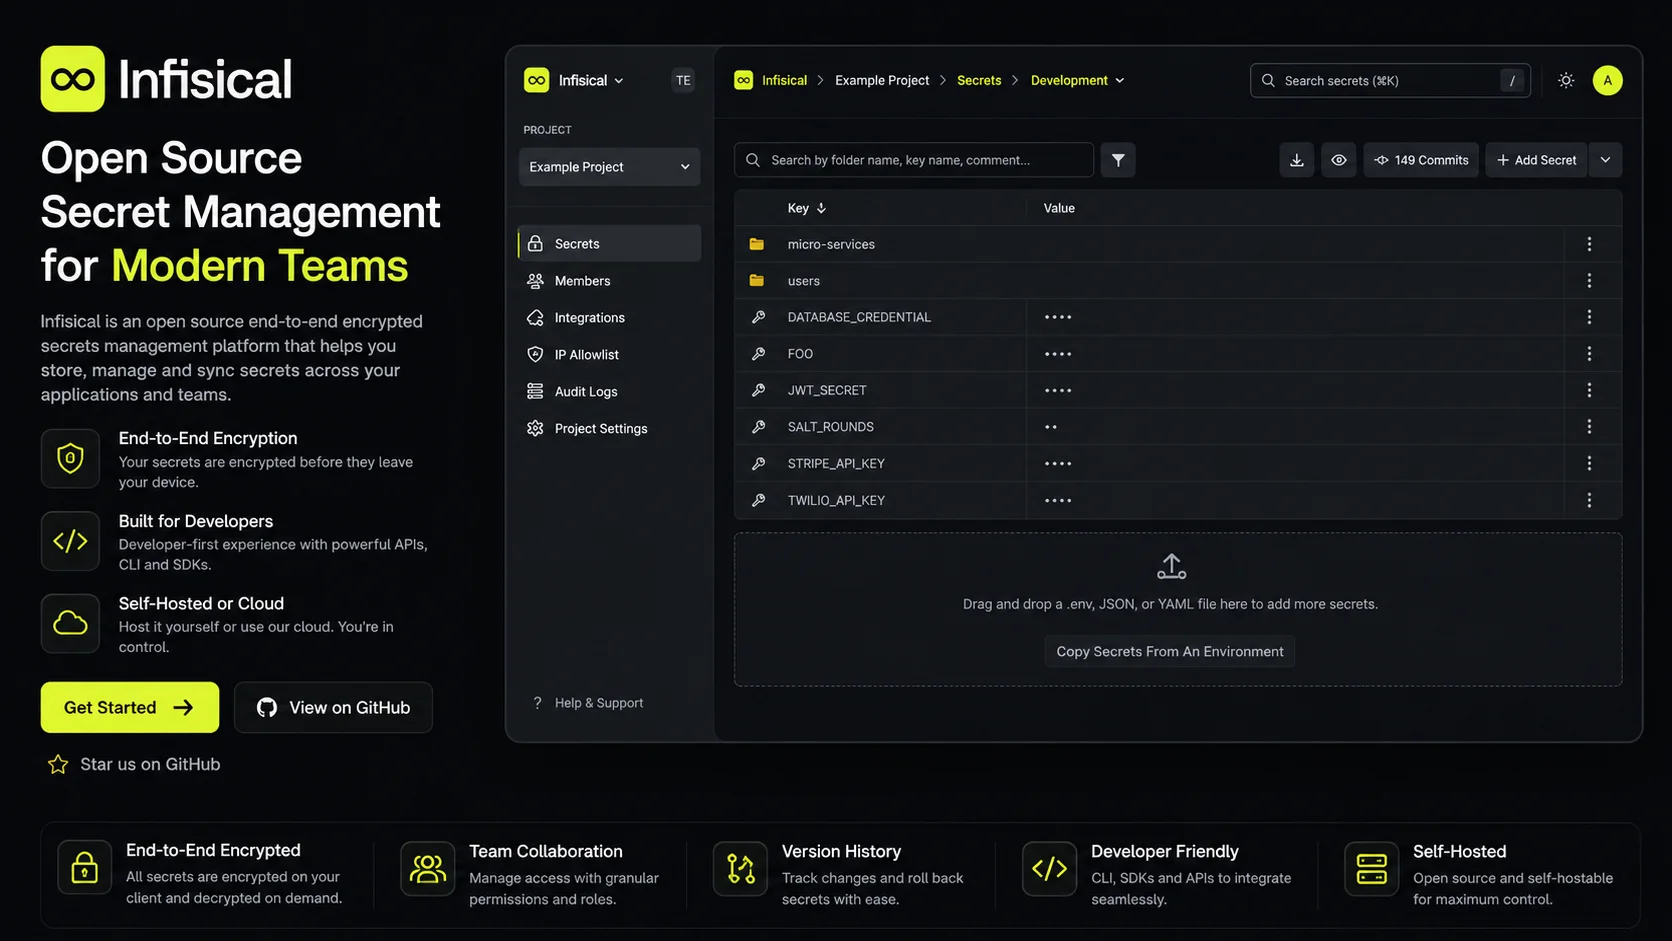Toggle the light theme sun icon
Screen dimensions: 1672x941
[1566, 80]
